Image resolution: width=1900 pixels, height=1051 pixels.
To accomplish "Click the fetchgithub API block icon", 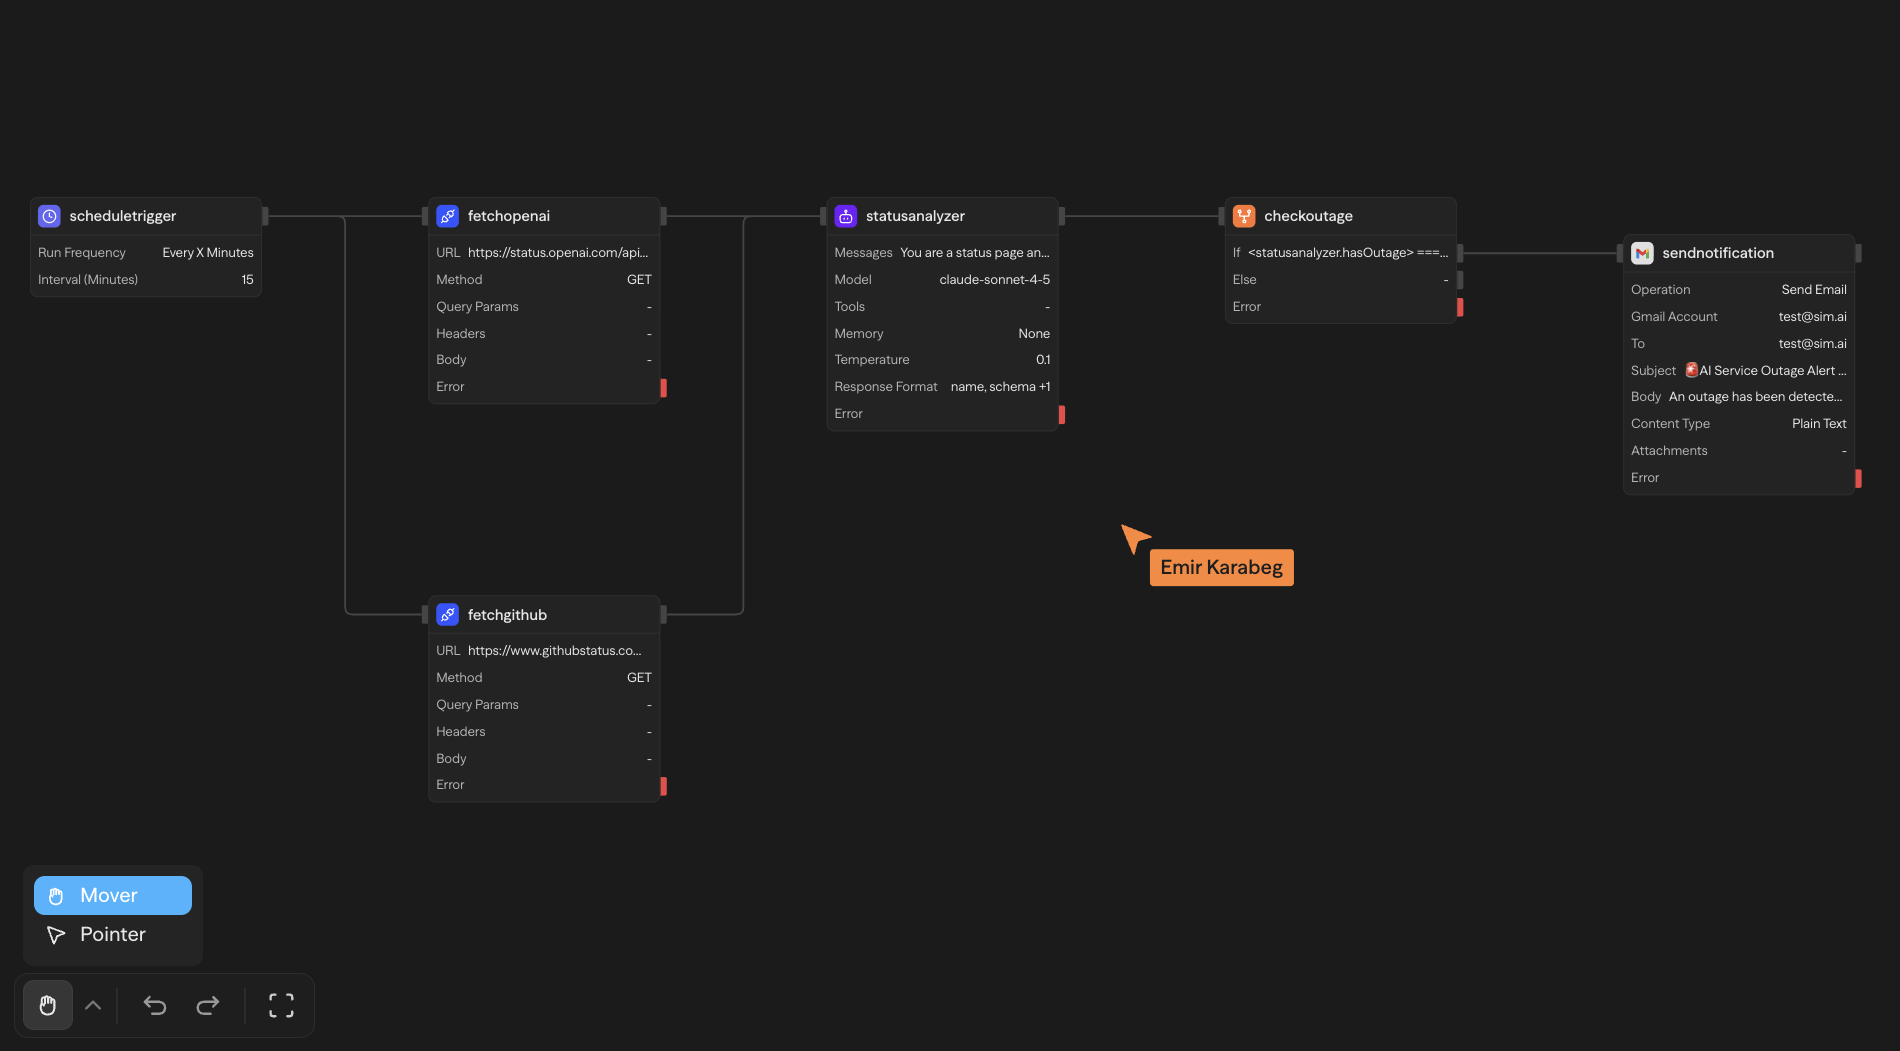I will (x=447, y=614).
